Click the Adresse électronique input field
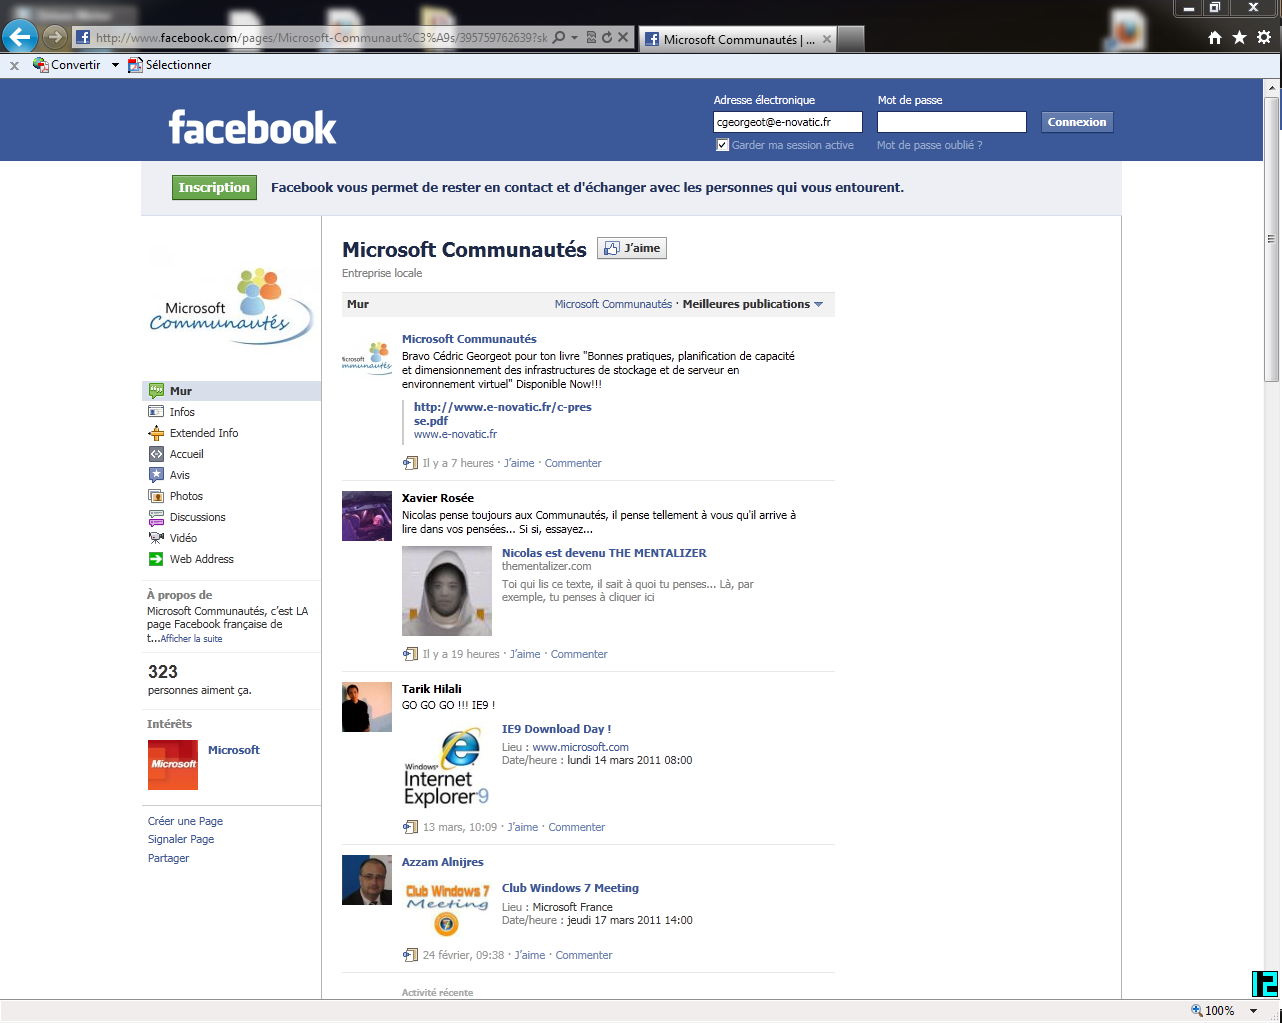The width and height of the screenshot is (1282, 1023). 787,122
